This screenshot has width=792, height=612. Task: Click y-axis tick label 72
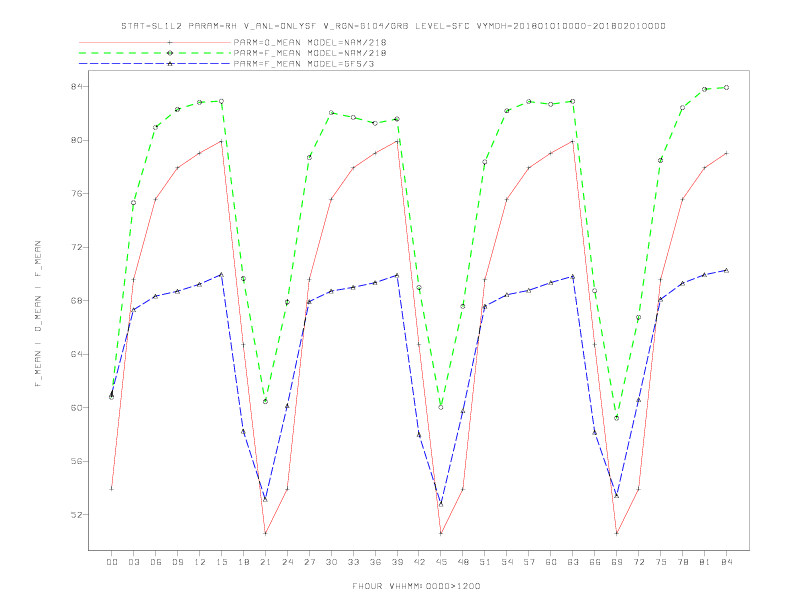(x=76, y=247)
